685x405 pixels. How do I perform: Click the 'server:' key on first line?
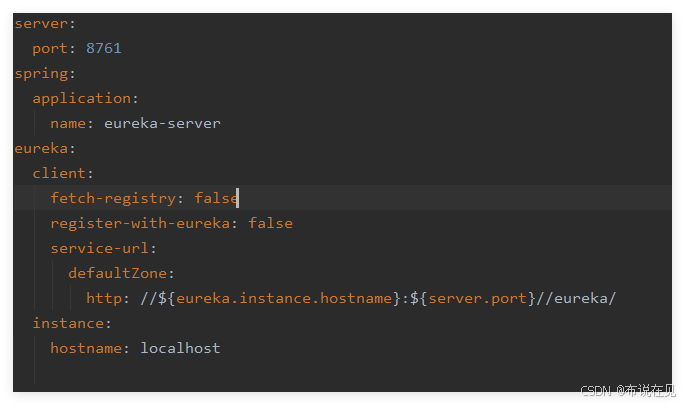point(45,24)
